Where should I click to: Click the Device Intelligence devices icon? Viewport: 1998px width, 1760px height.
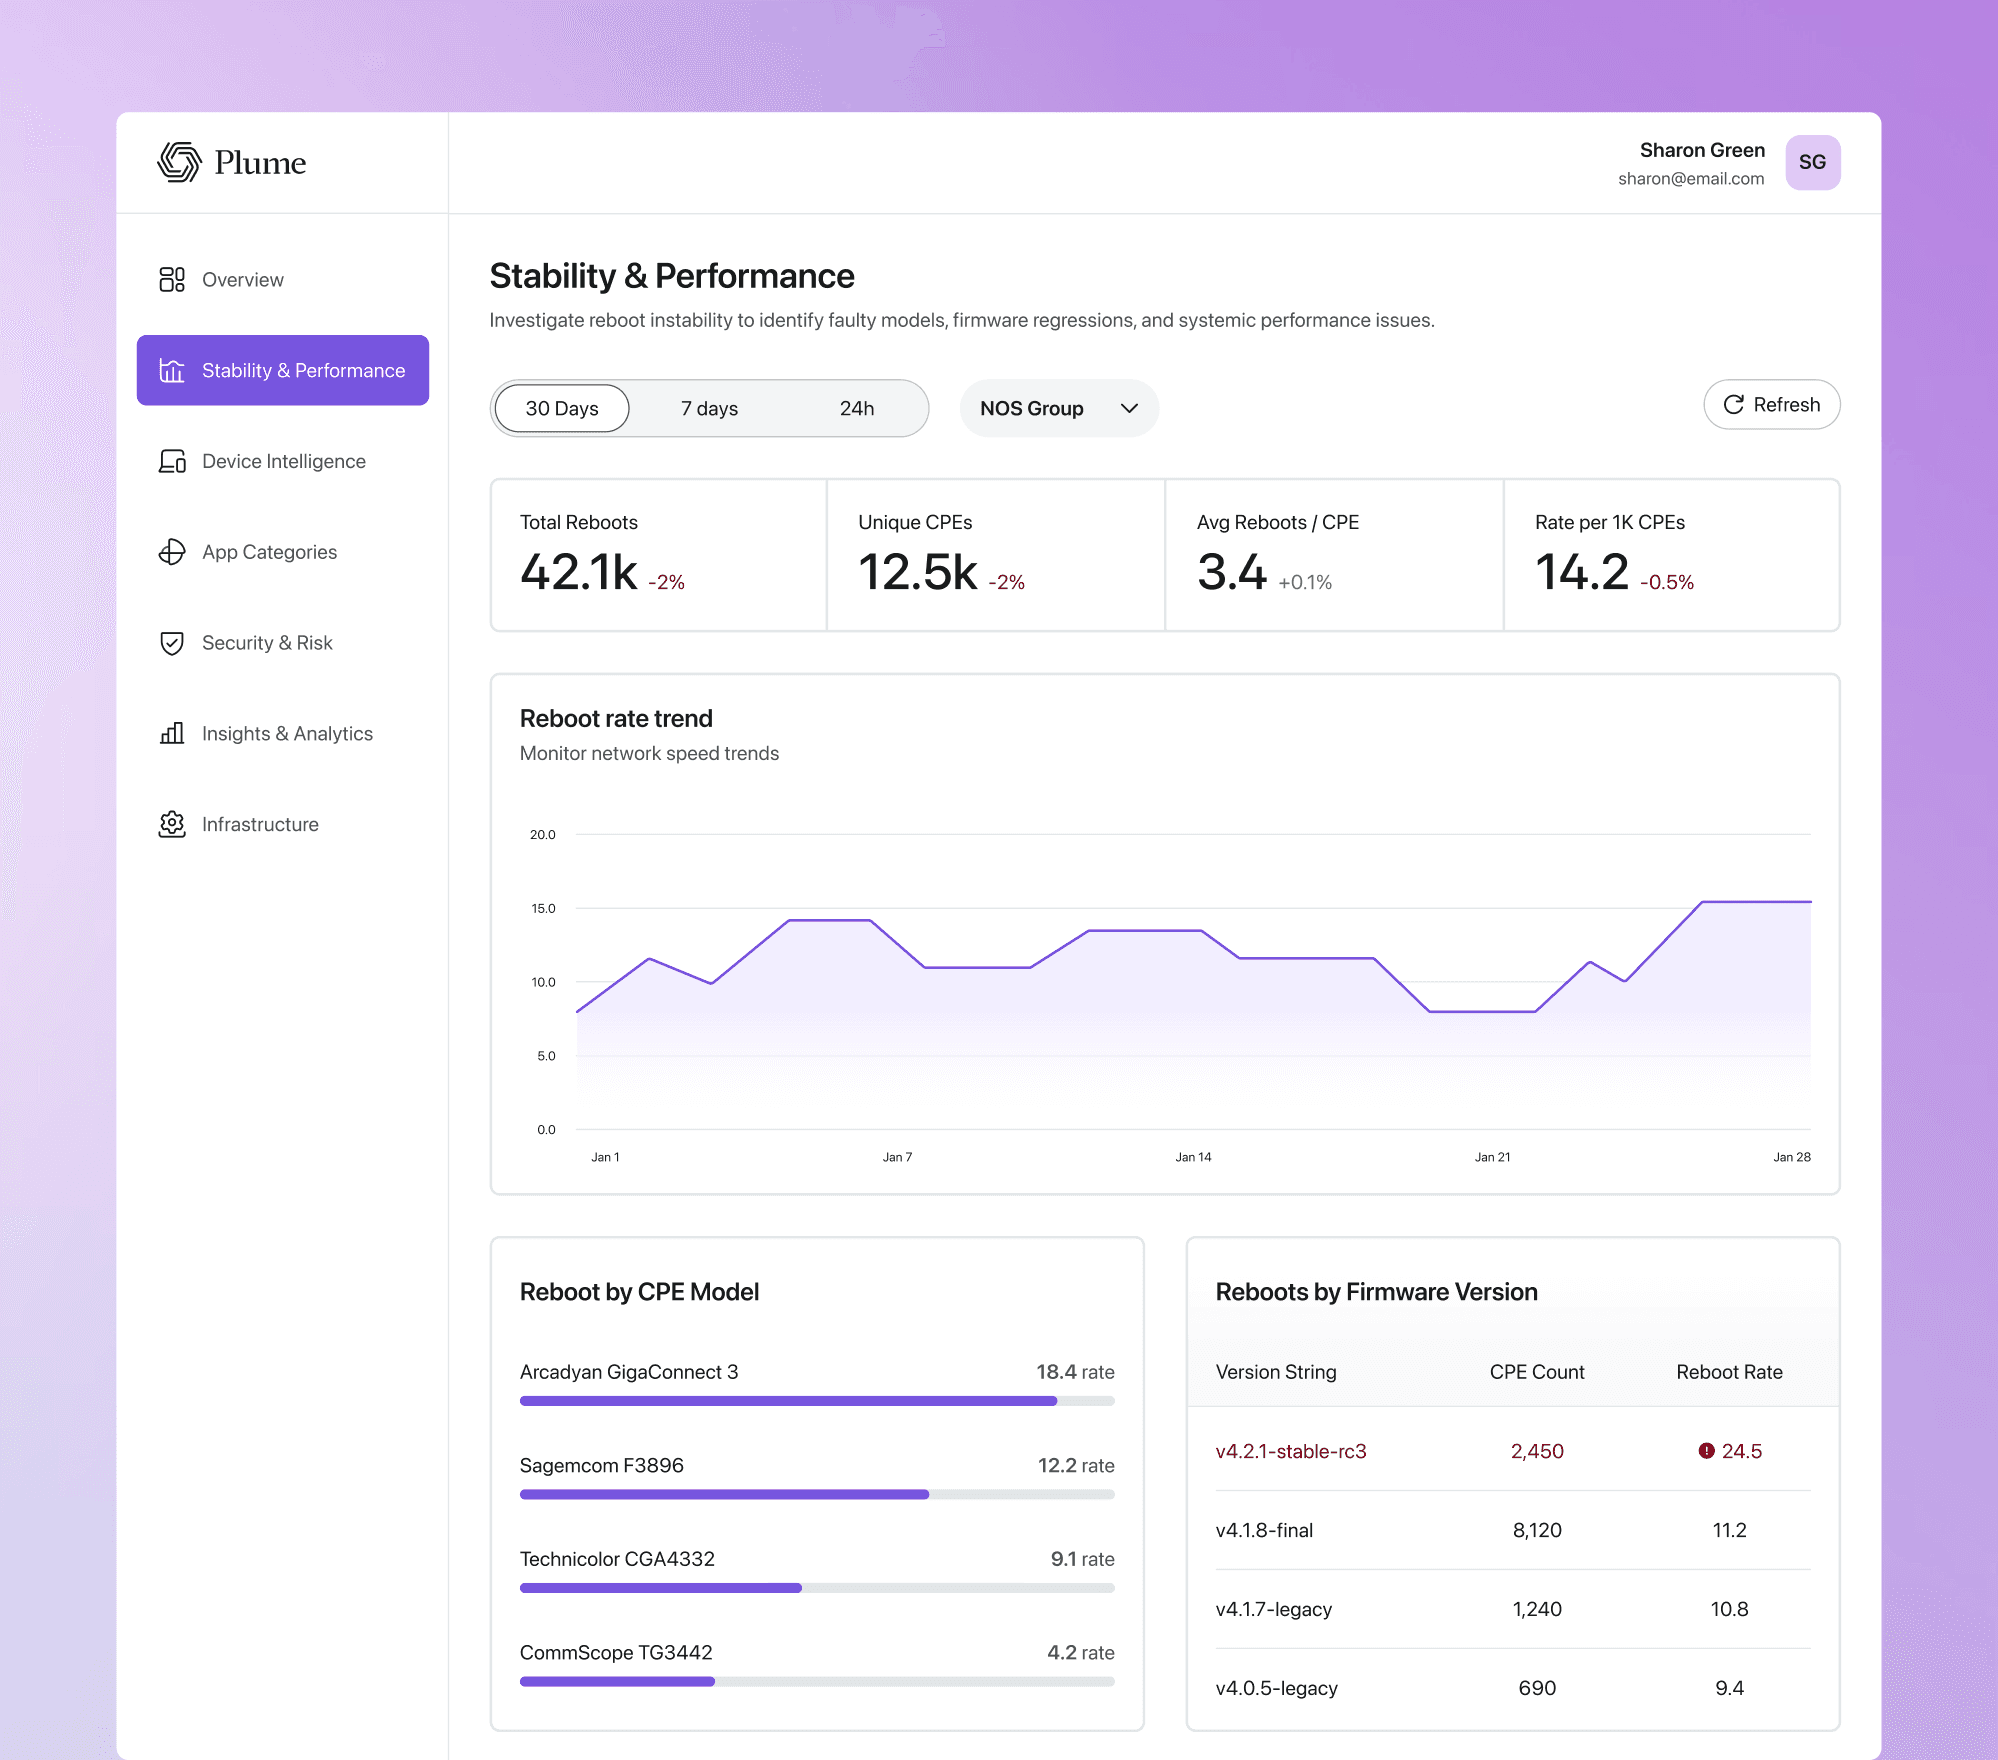click(172, 461)
